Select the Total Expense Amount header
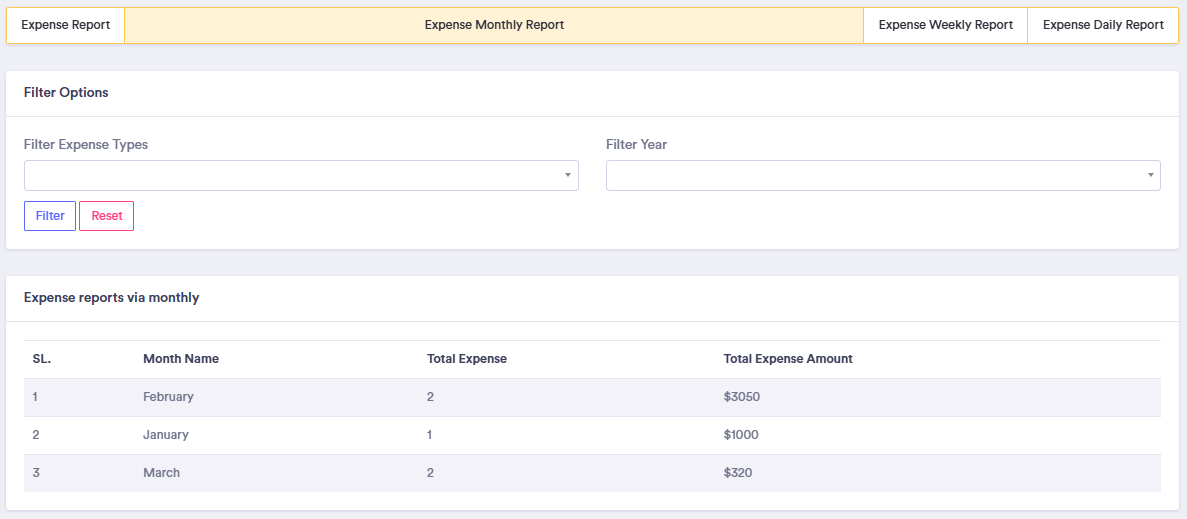Viewport: 1187px width, 519px height. [788, 359]
